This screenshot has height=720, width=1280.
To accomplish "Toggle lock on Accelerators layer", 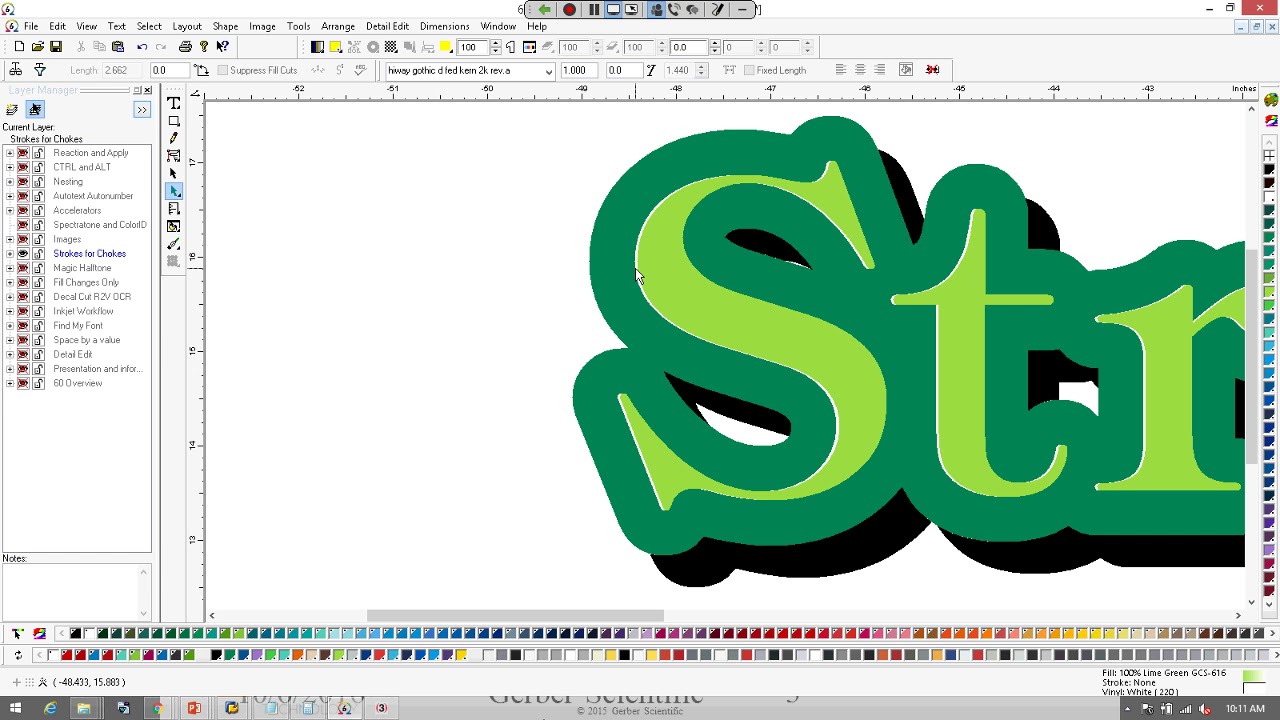I will [x=38, y=211].
